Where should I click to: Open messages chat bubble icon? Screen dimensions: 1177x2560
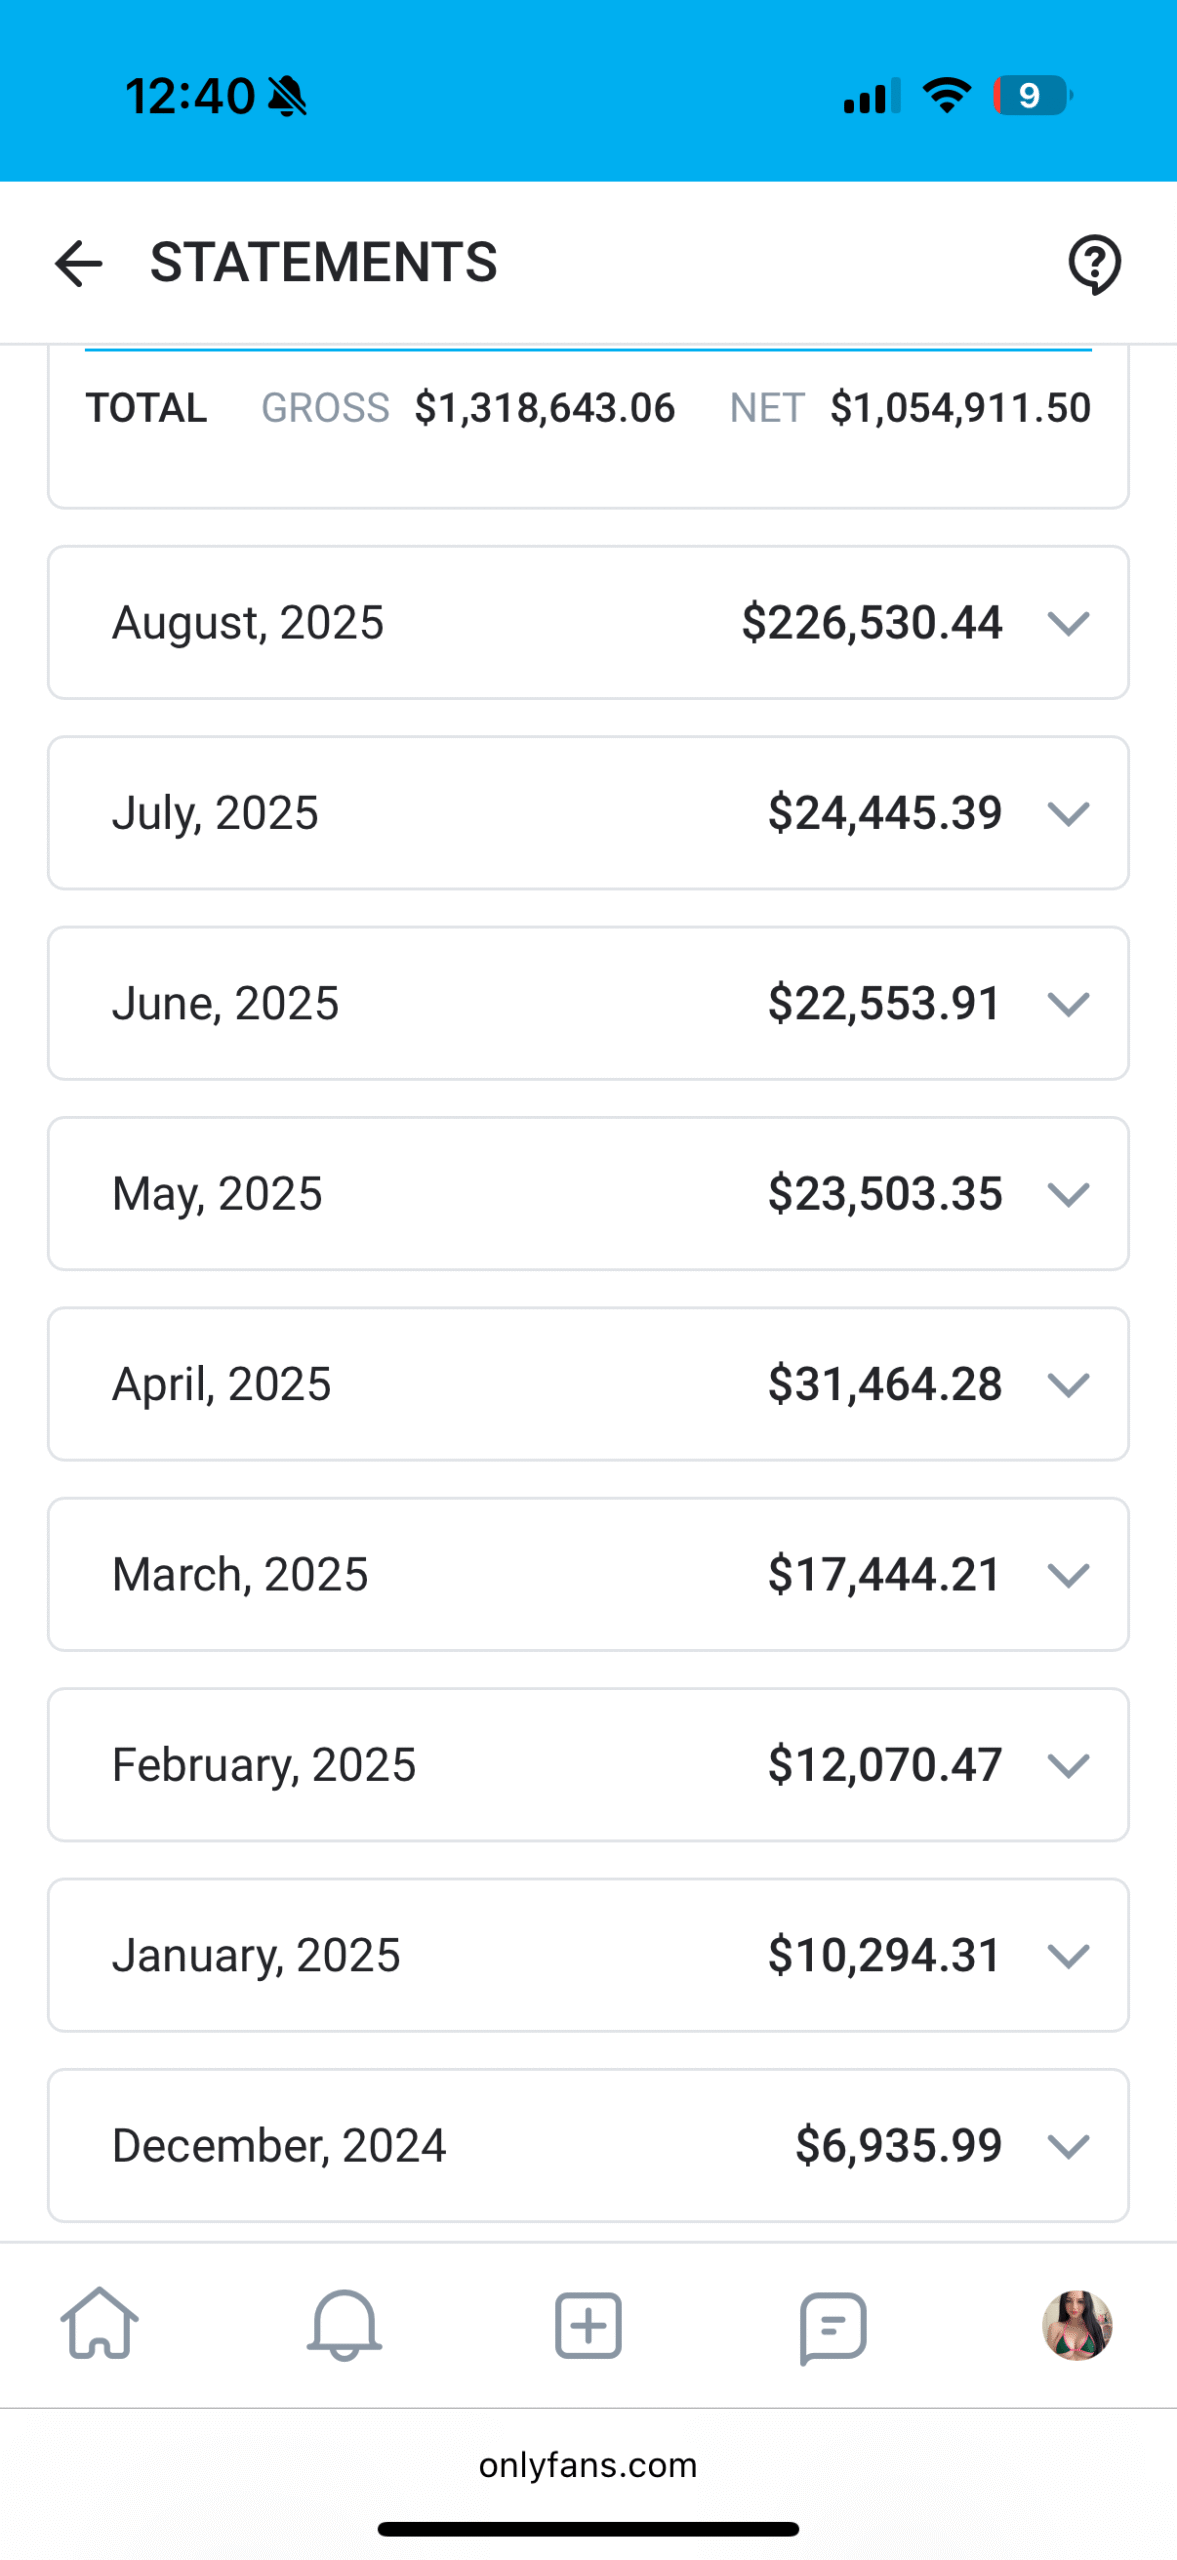pos(832,2324)
